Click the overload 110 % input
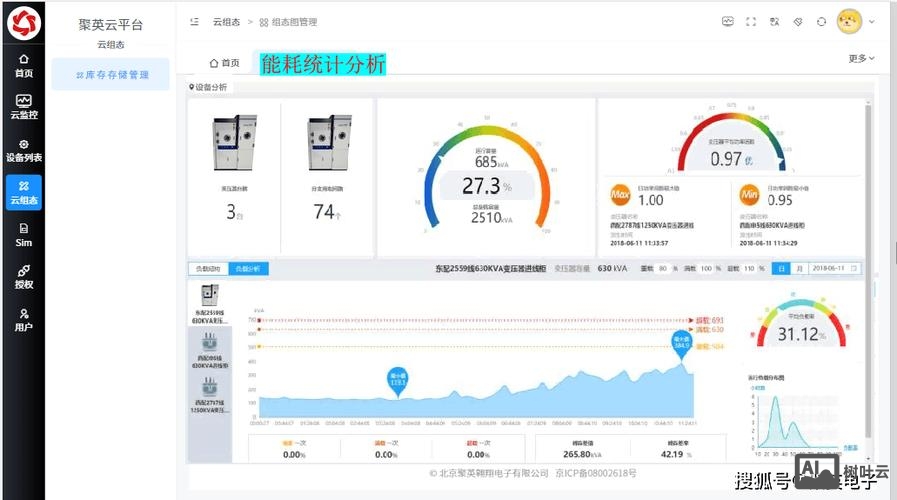The width and height of the screenshot is (897, 500). tap(749, 268)
